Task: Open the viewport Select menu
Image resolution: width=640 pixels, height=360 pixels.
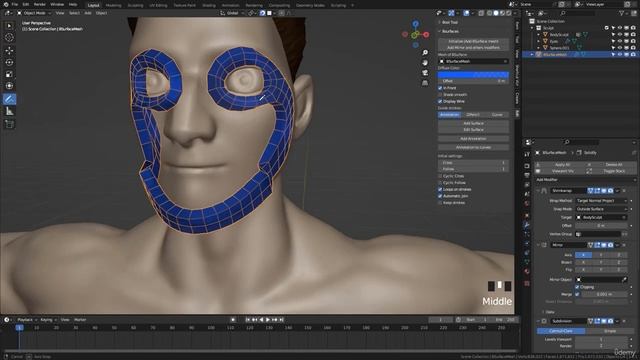Action: [74, 13]
